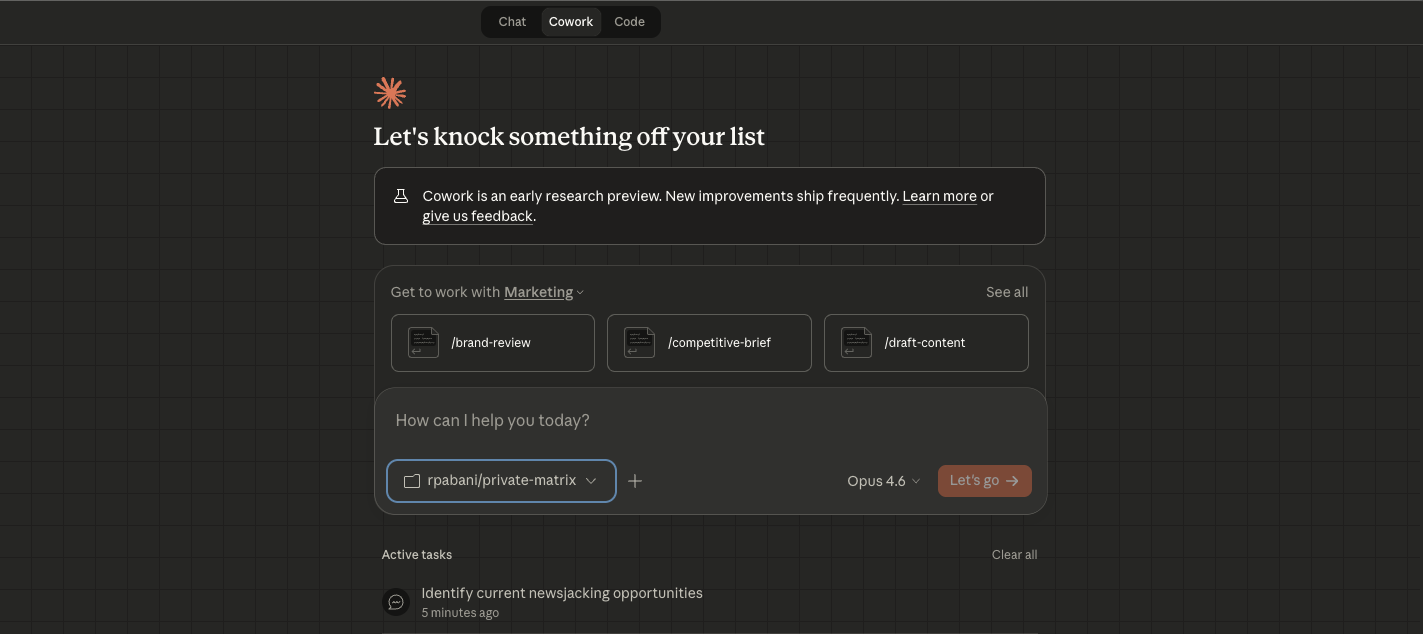The width and height of the screenshot is (1423, 634).
Task: Click the give us feedback link
Action: pos(477,216)
